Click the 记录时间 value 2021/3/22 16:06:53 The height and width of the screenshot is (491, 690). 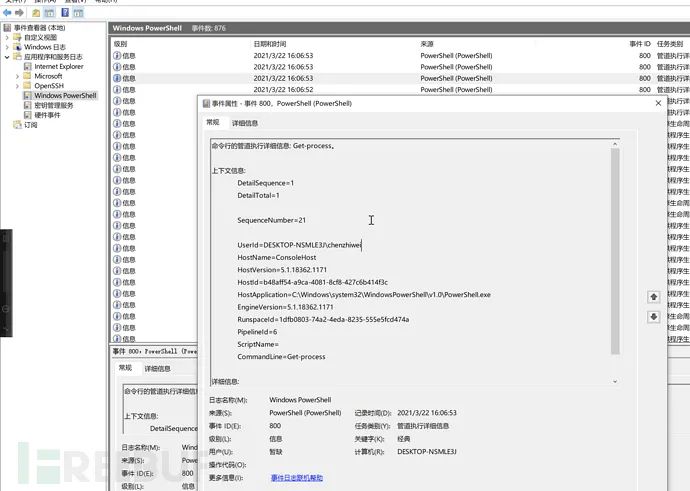427,413
